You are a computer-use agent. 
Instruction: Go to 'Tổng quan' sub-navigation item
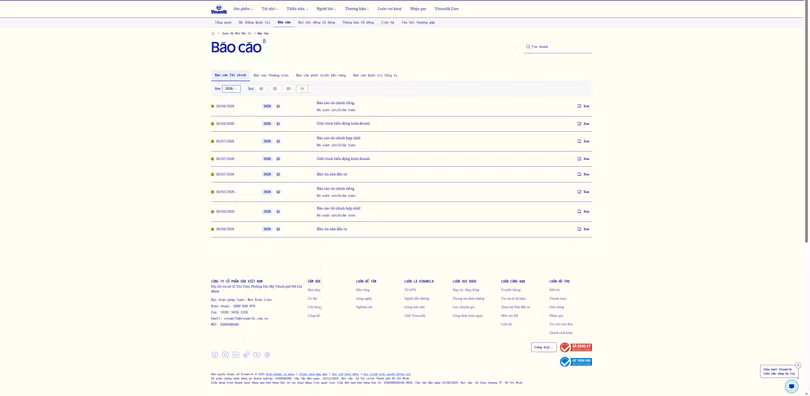pyautogui.click(x=223, y=23)
